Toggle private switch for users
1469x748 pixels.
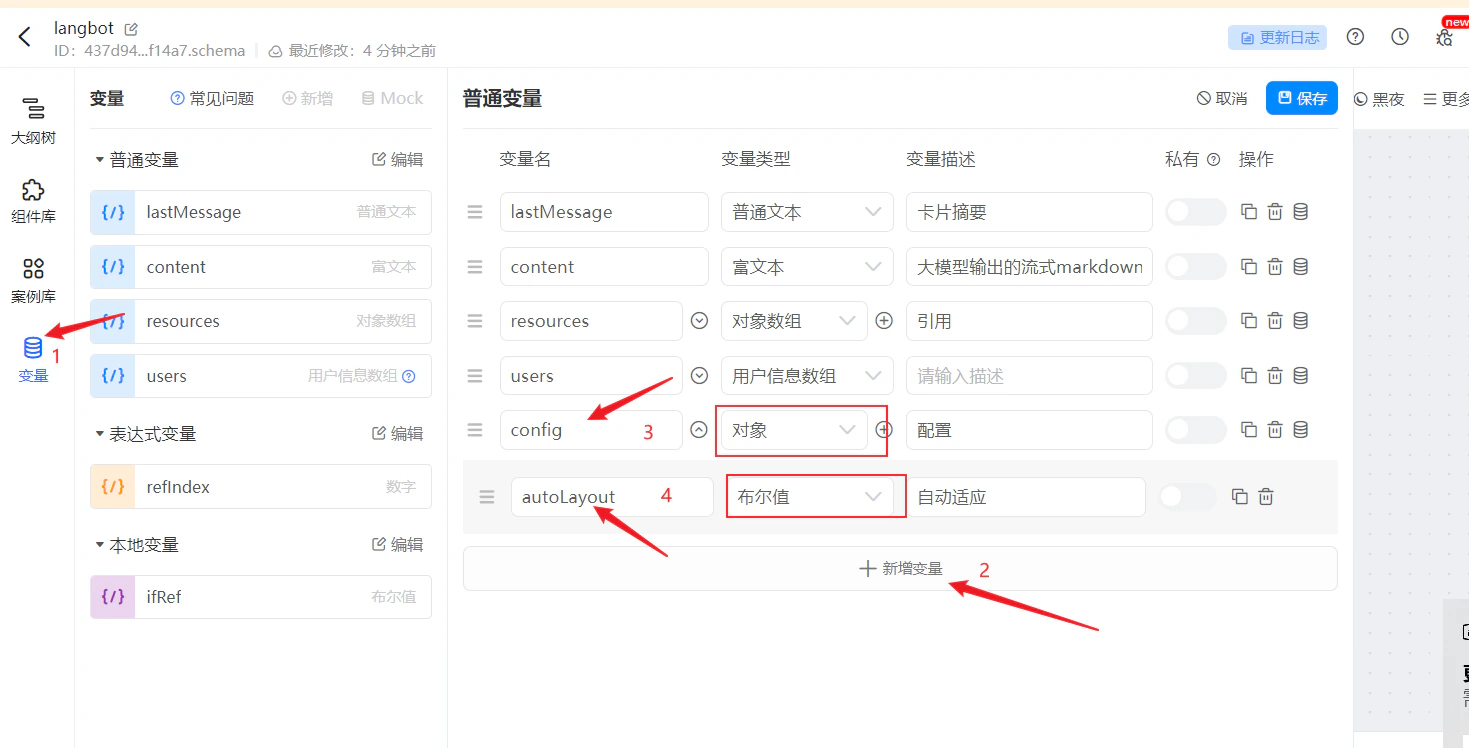pyautogui.click(x=1195, y=376)
